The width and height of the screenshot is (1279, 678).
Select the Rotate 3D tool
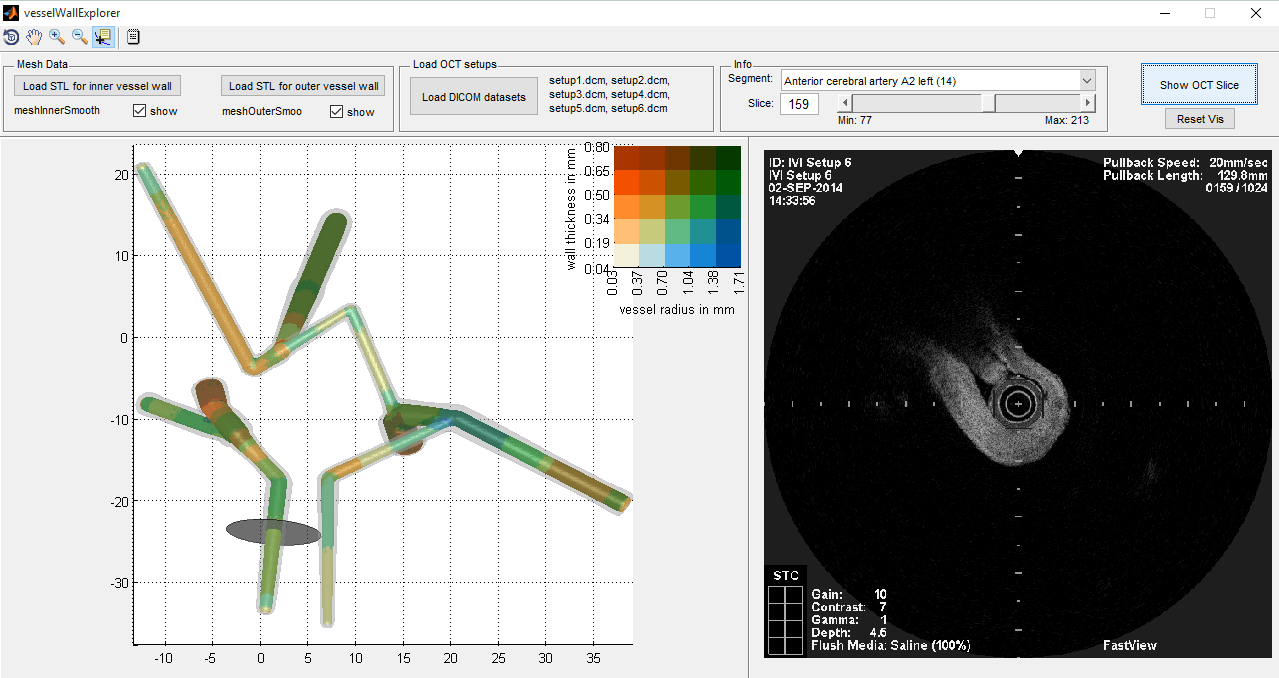(12, 38)
